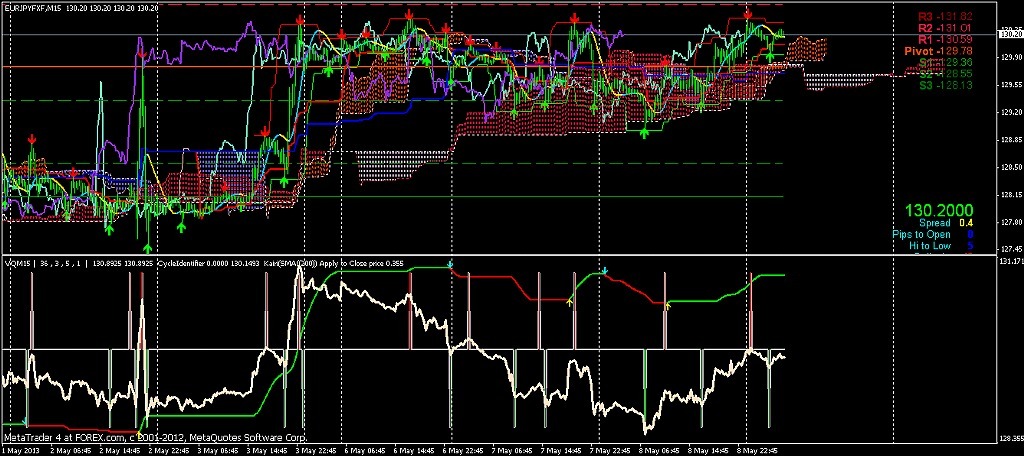Click the S2 support level label

pos(945,74)
